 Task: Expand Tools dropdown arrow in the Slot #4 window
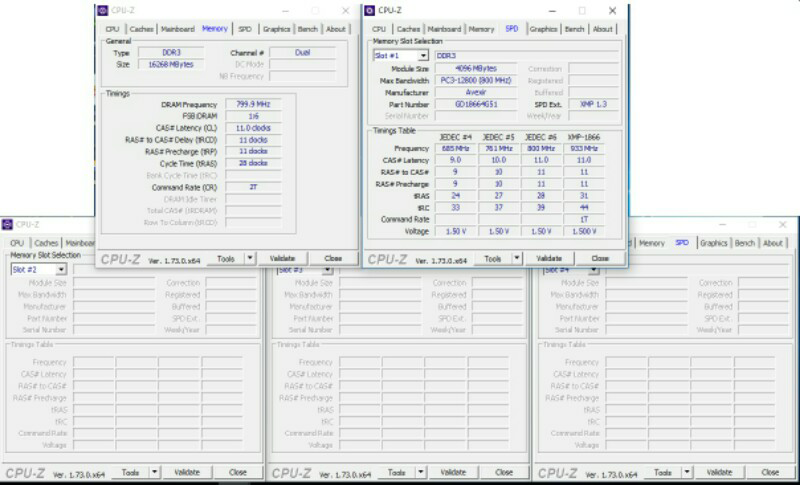(x=687, y=472)
